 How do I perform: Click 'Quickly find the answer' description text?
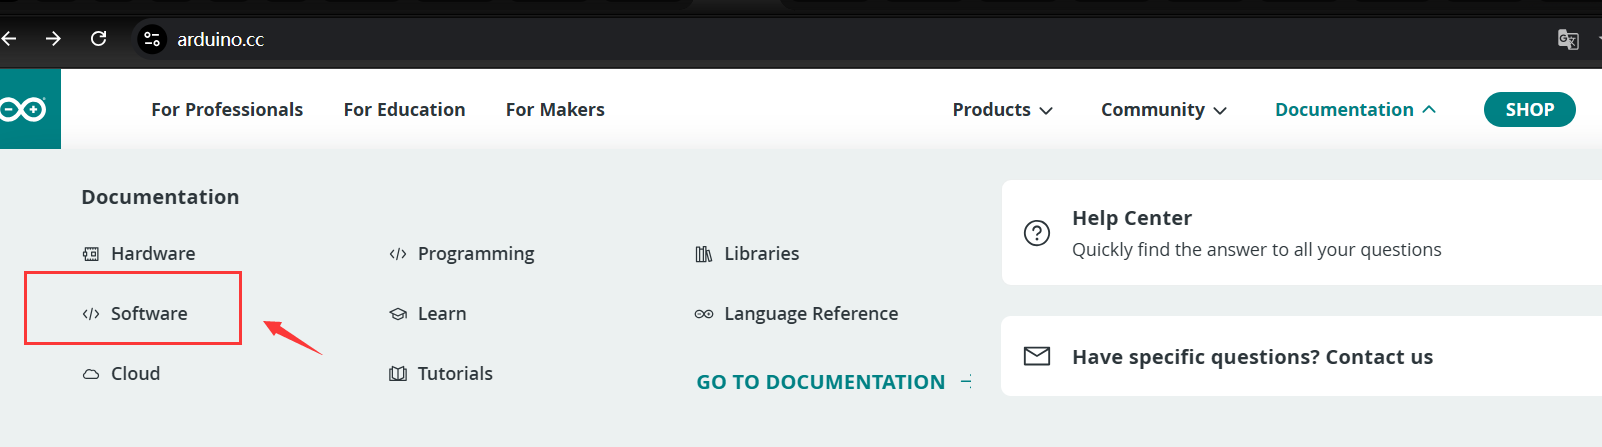point(1257,250)
